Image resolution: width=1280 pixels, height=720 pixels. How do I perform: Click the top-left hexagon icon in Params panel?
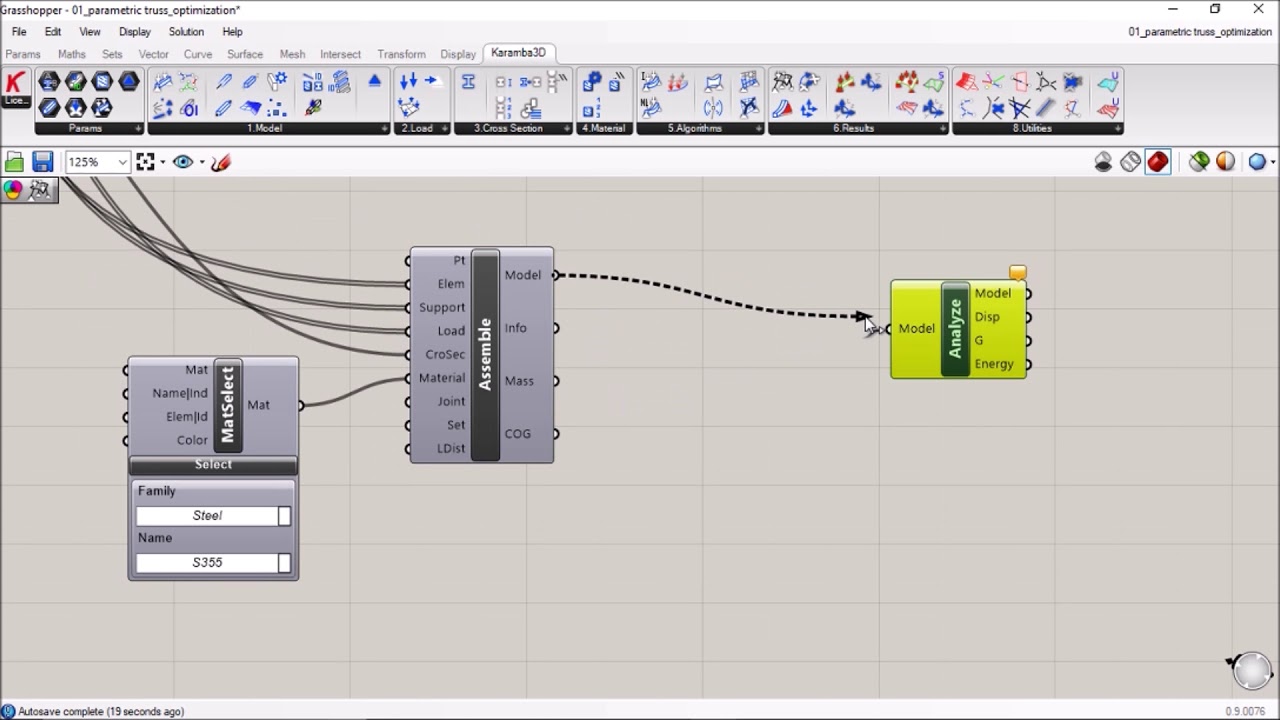pos(49,82)
